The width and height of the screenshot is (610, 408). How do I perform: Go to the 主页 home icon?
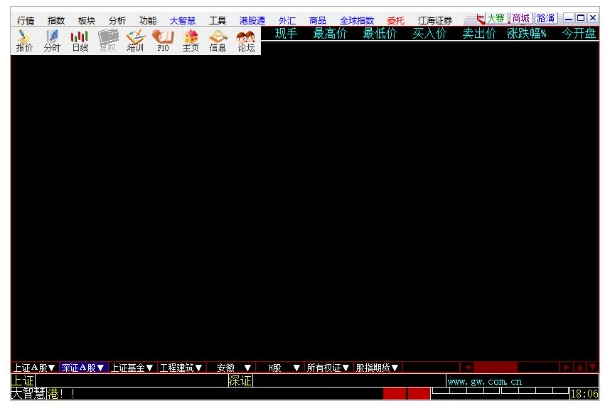click(x=191, y=41)
